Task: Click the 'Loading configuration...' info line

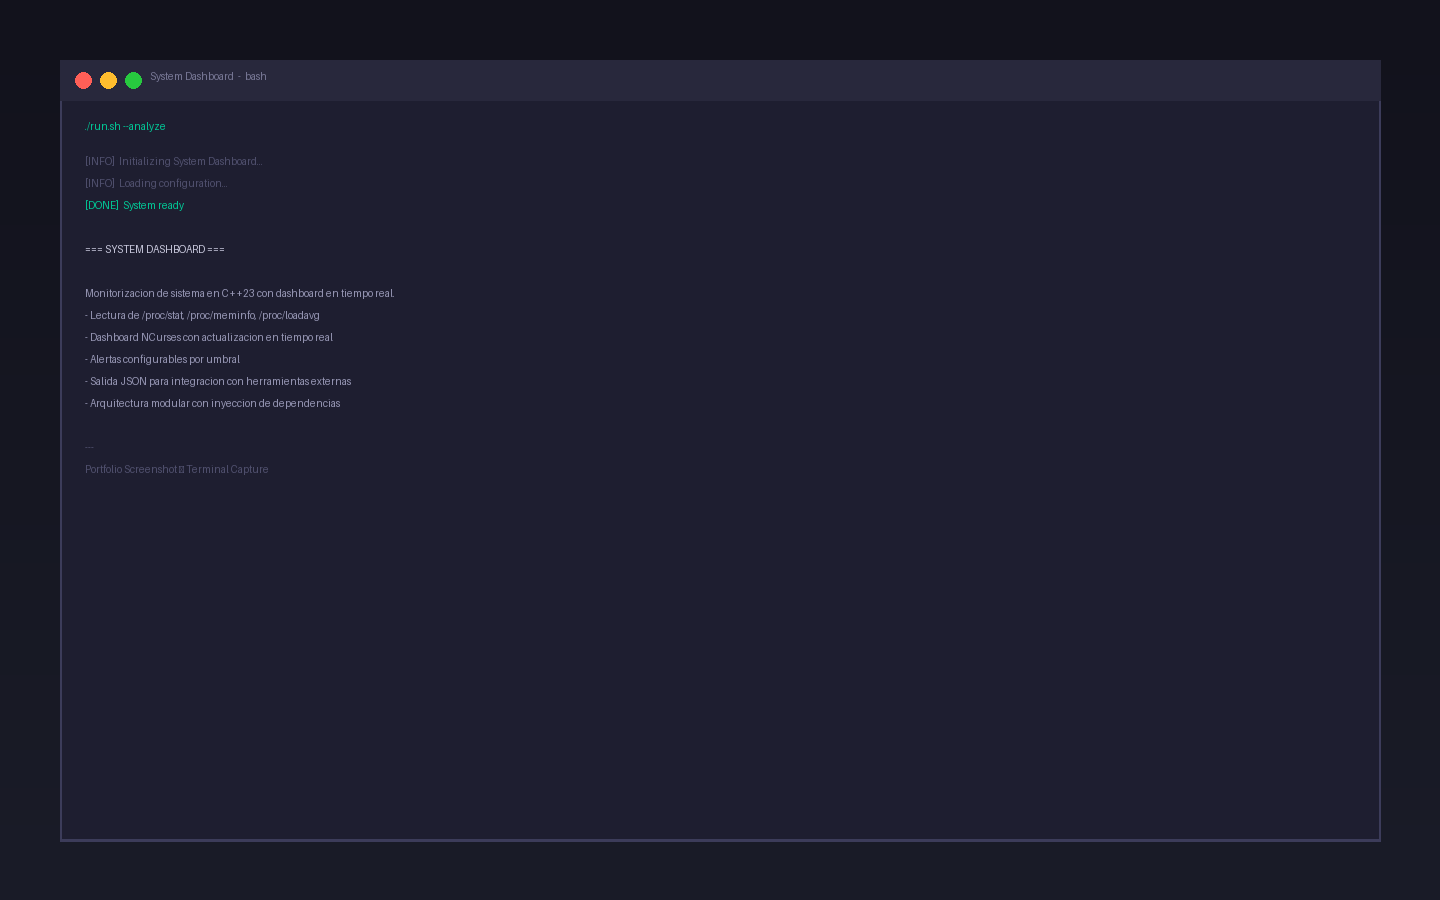Action: pos(156,183)
